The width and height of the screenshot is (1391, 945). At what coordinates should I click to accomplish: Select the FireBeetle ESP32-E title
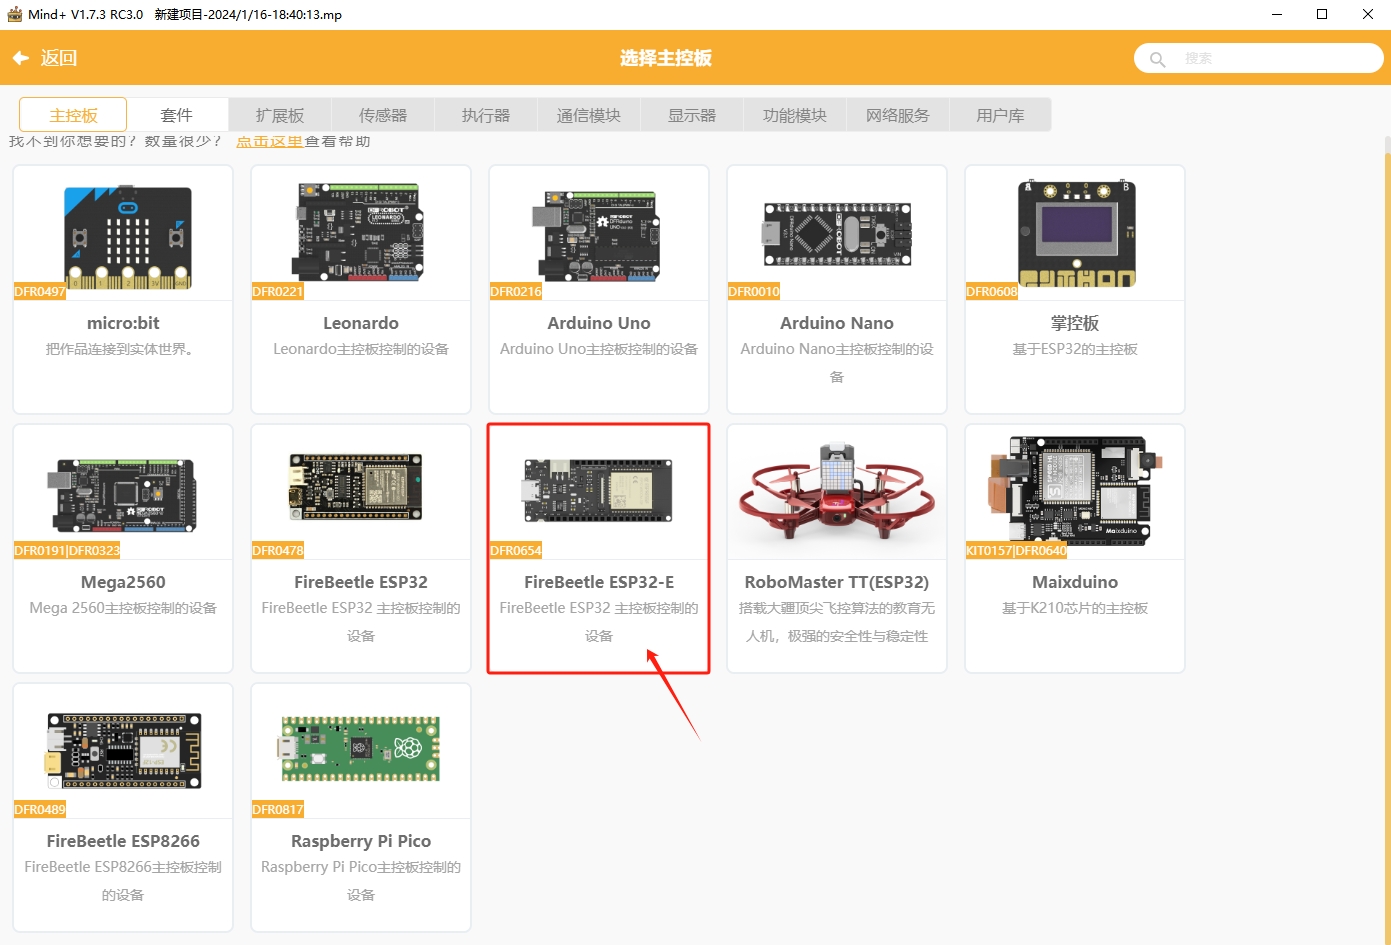click(x=598, y=582)
